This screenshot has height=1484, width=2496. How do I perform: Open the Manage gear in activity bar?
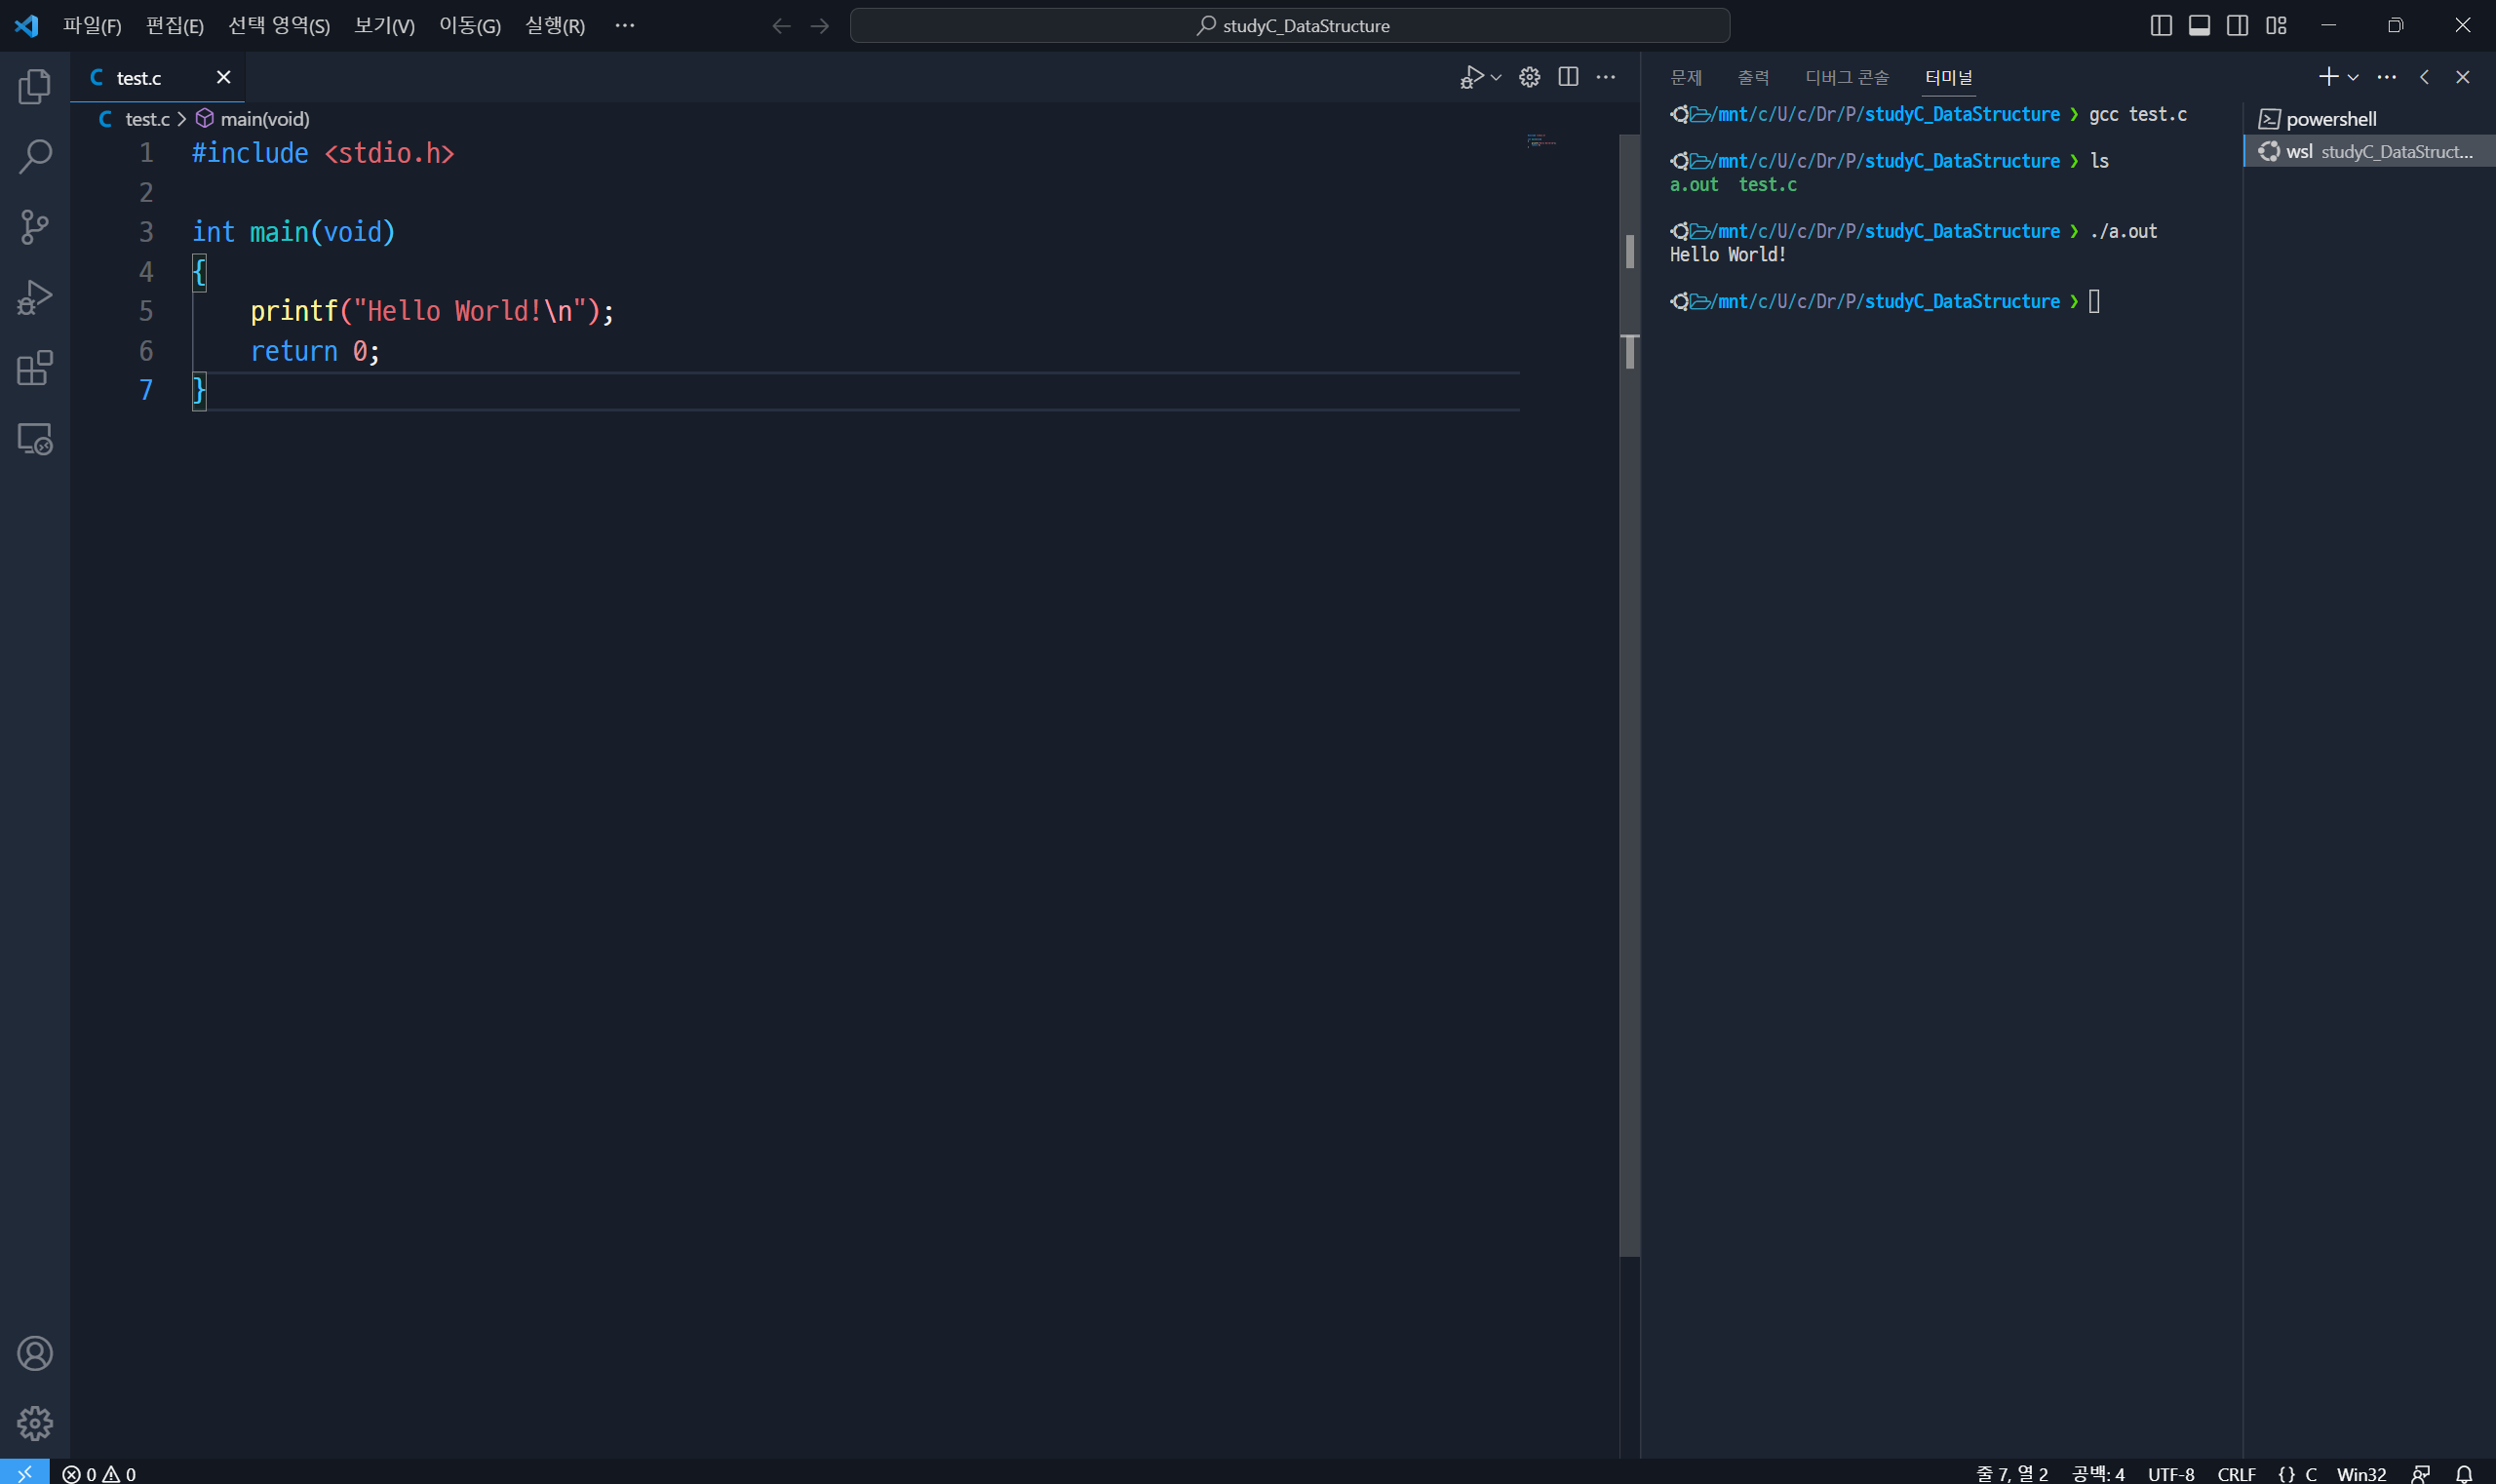coord(35,1423)
